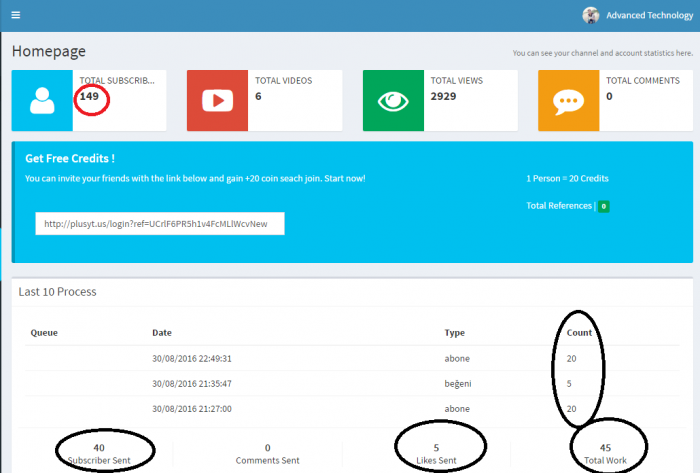Image resolution: width=700 pixels, height=473 pixels.
Task: Select the TOTAL SUBSCRIB... label
Action: pos(117,81)
